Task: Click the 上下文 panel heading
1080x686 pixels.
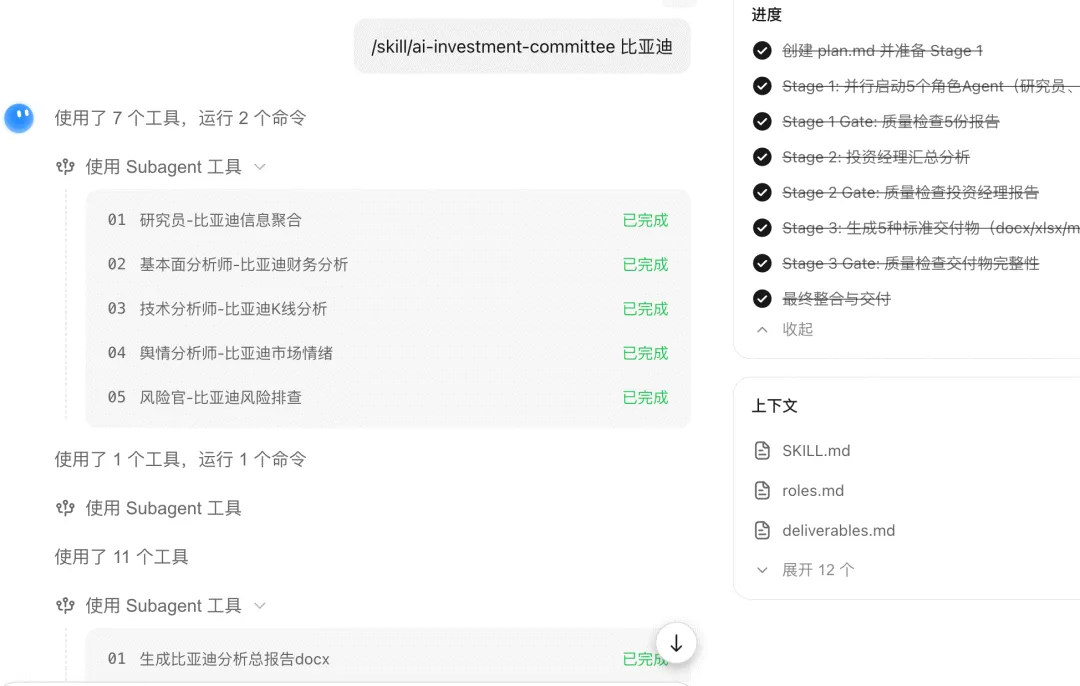Action: coord(774,406)
